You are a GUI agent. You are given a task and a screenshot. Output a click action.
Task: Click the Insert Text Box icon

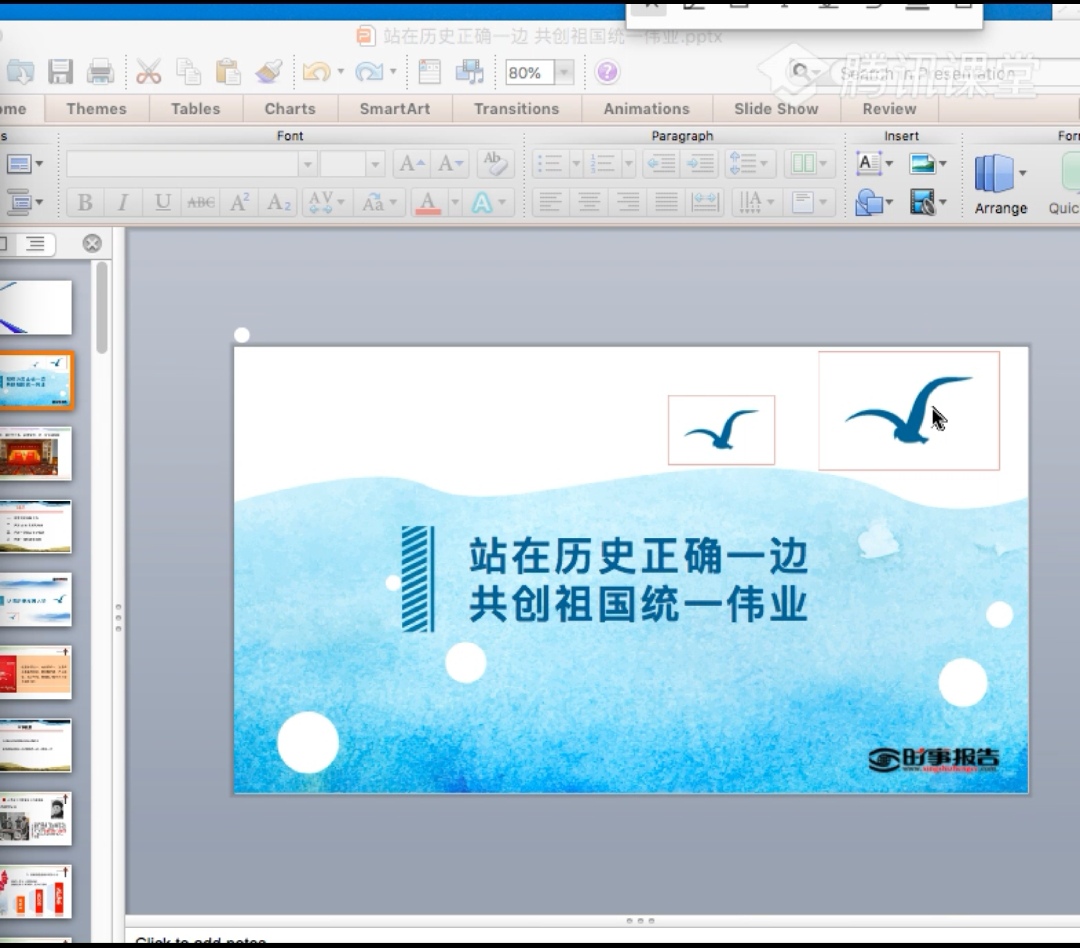(868, 164)
